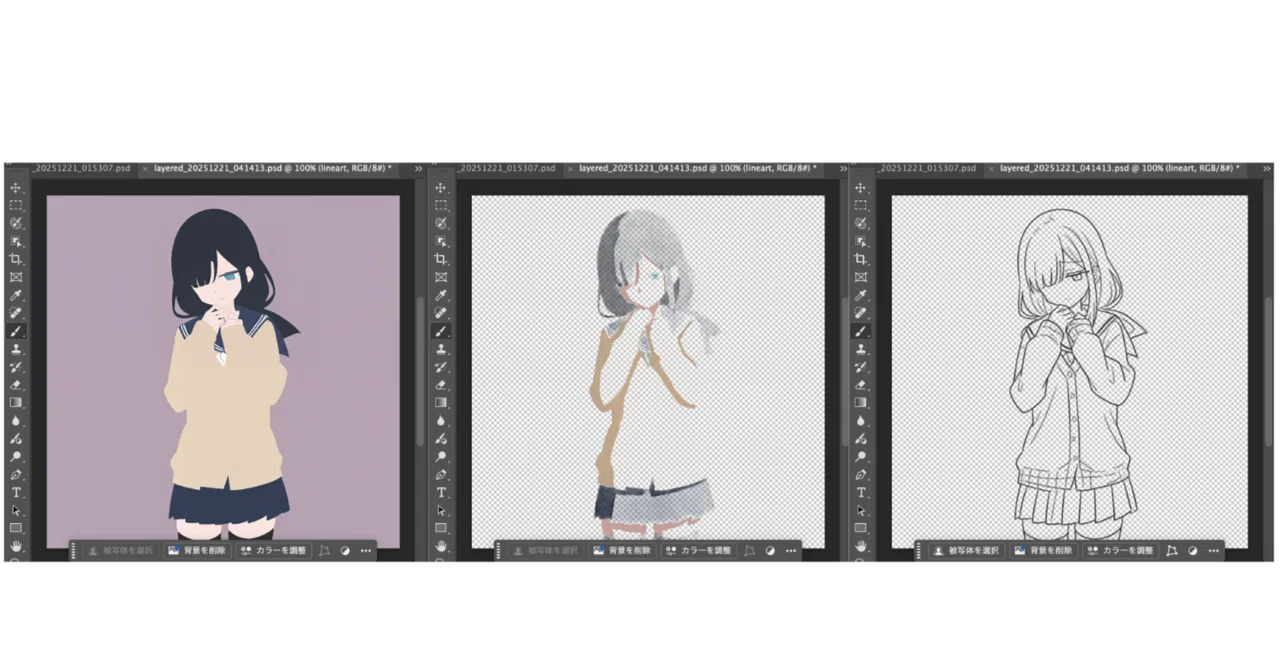Select the Pen tool in the faded-color window
Screen dimensions: 1280x670
440,474
